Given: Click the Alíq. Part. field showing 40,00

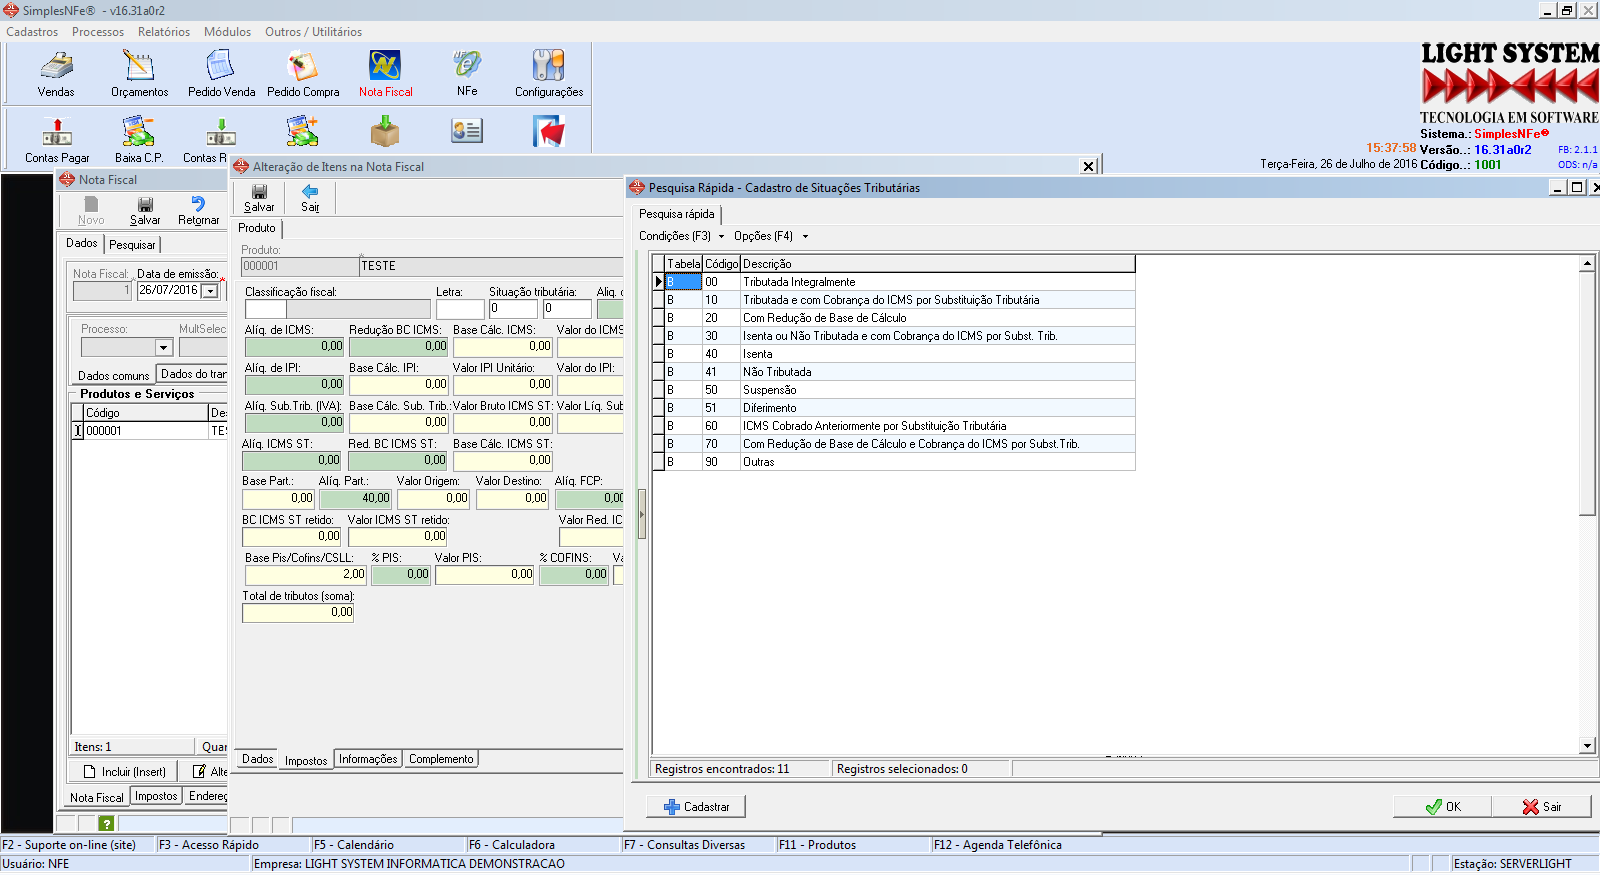Looking at the screenshot, I should coord(356,498).
